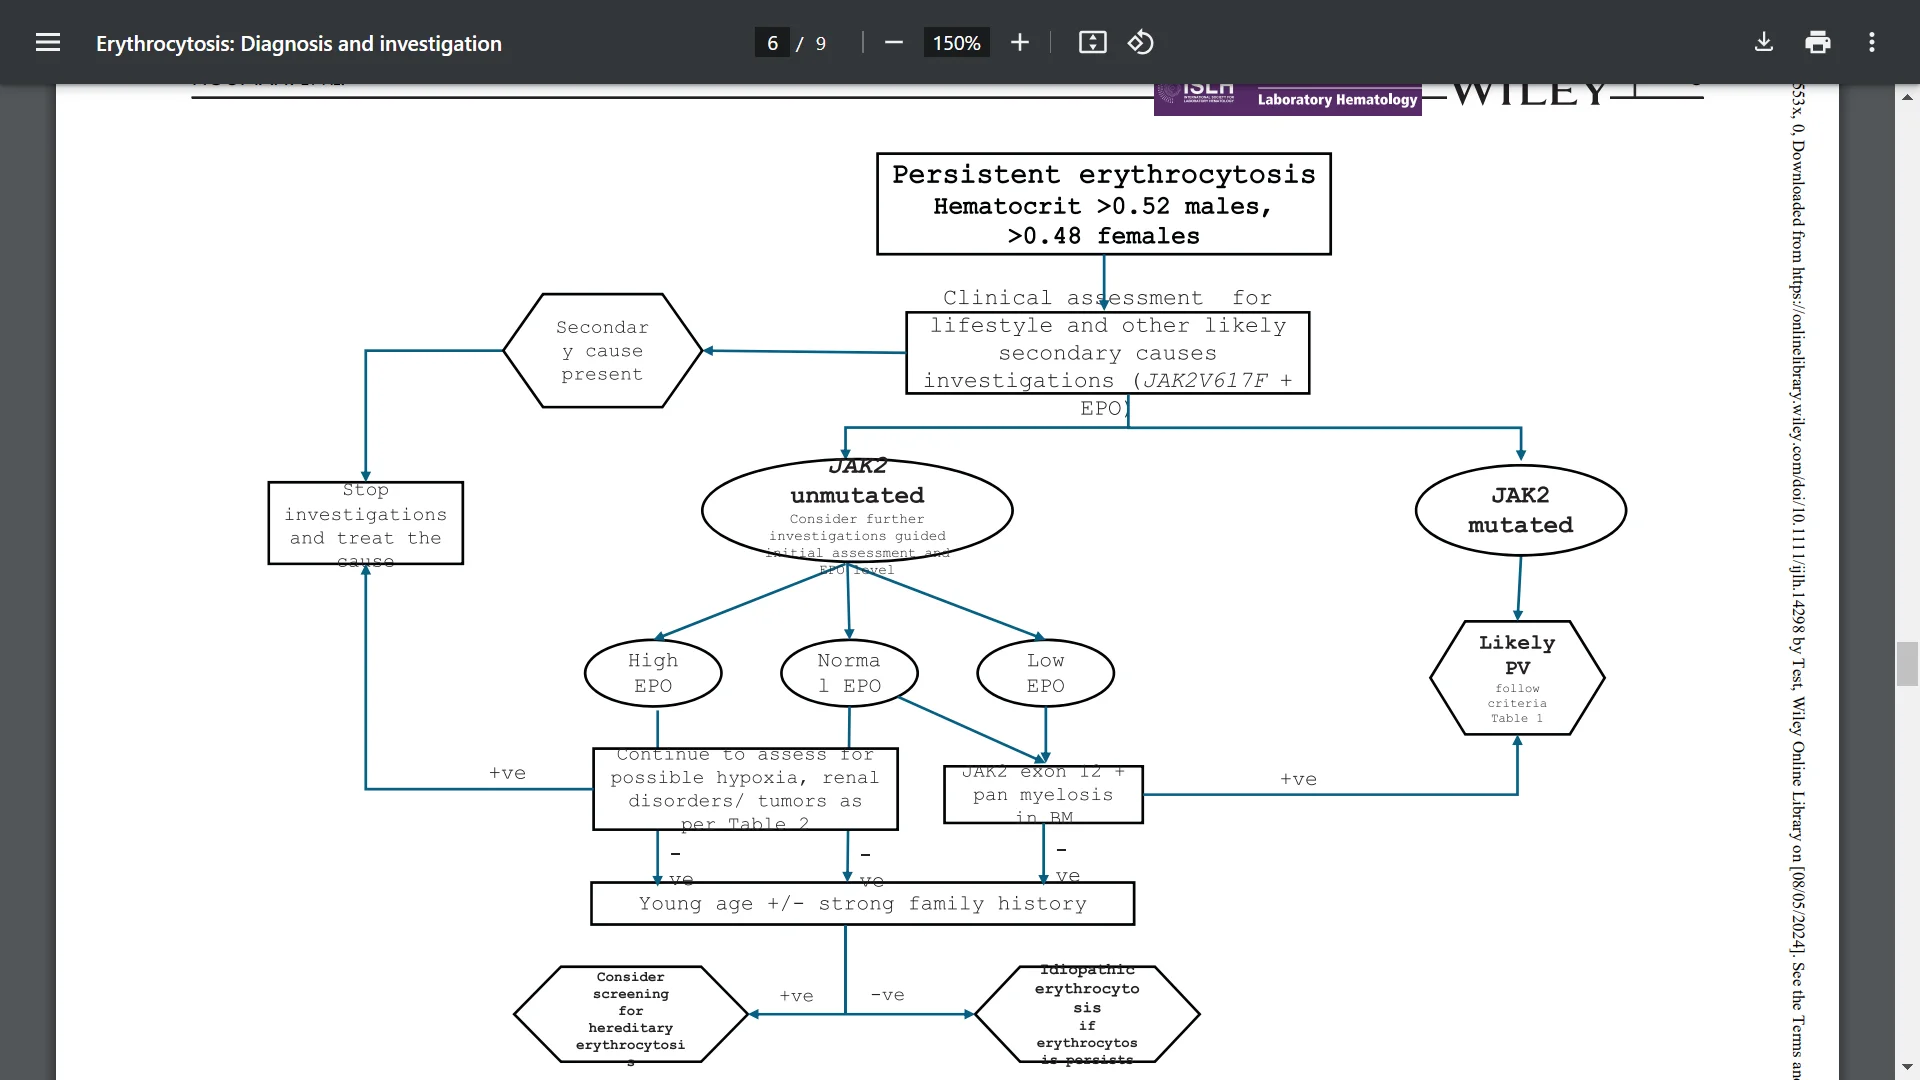The height and width of the screenshot is (1080, 1920).
Task: Print the document
Action: click(1818, 42)
